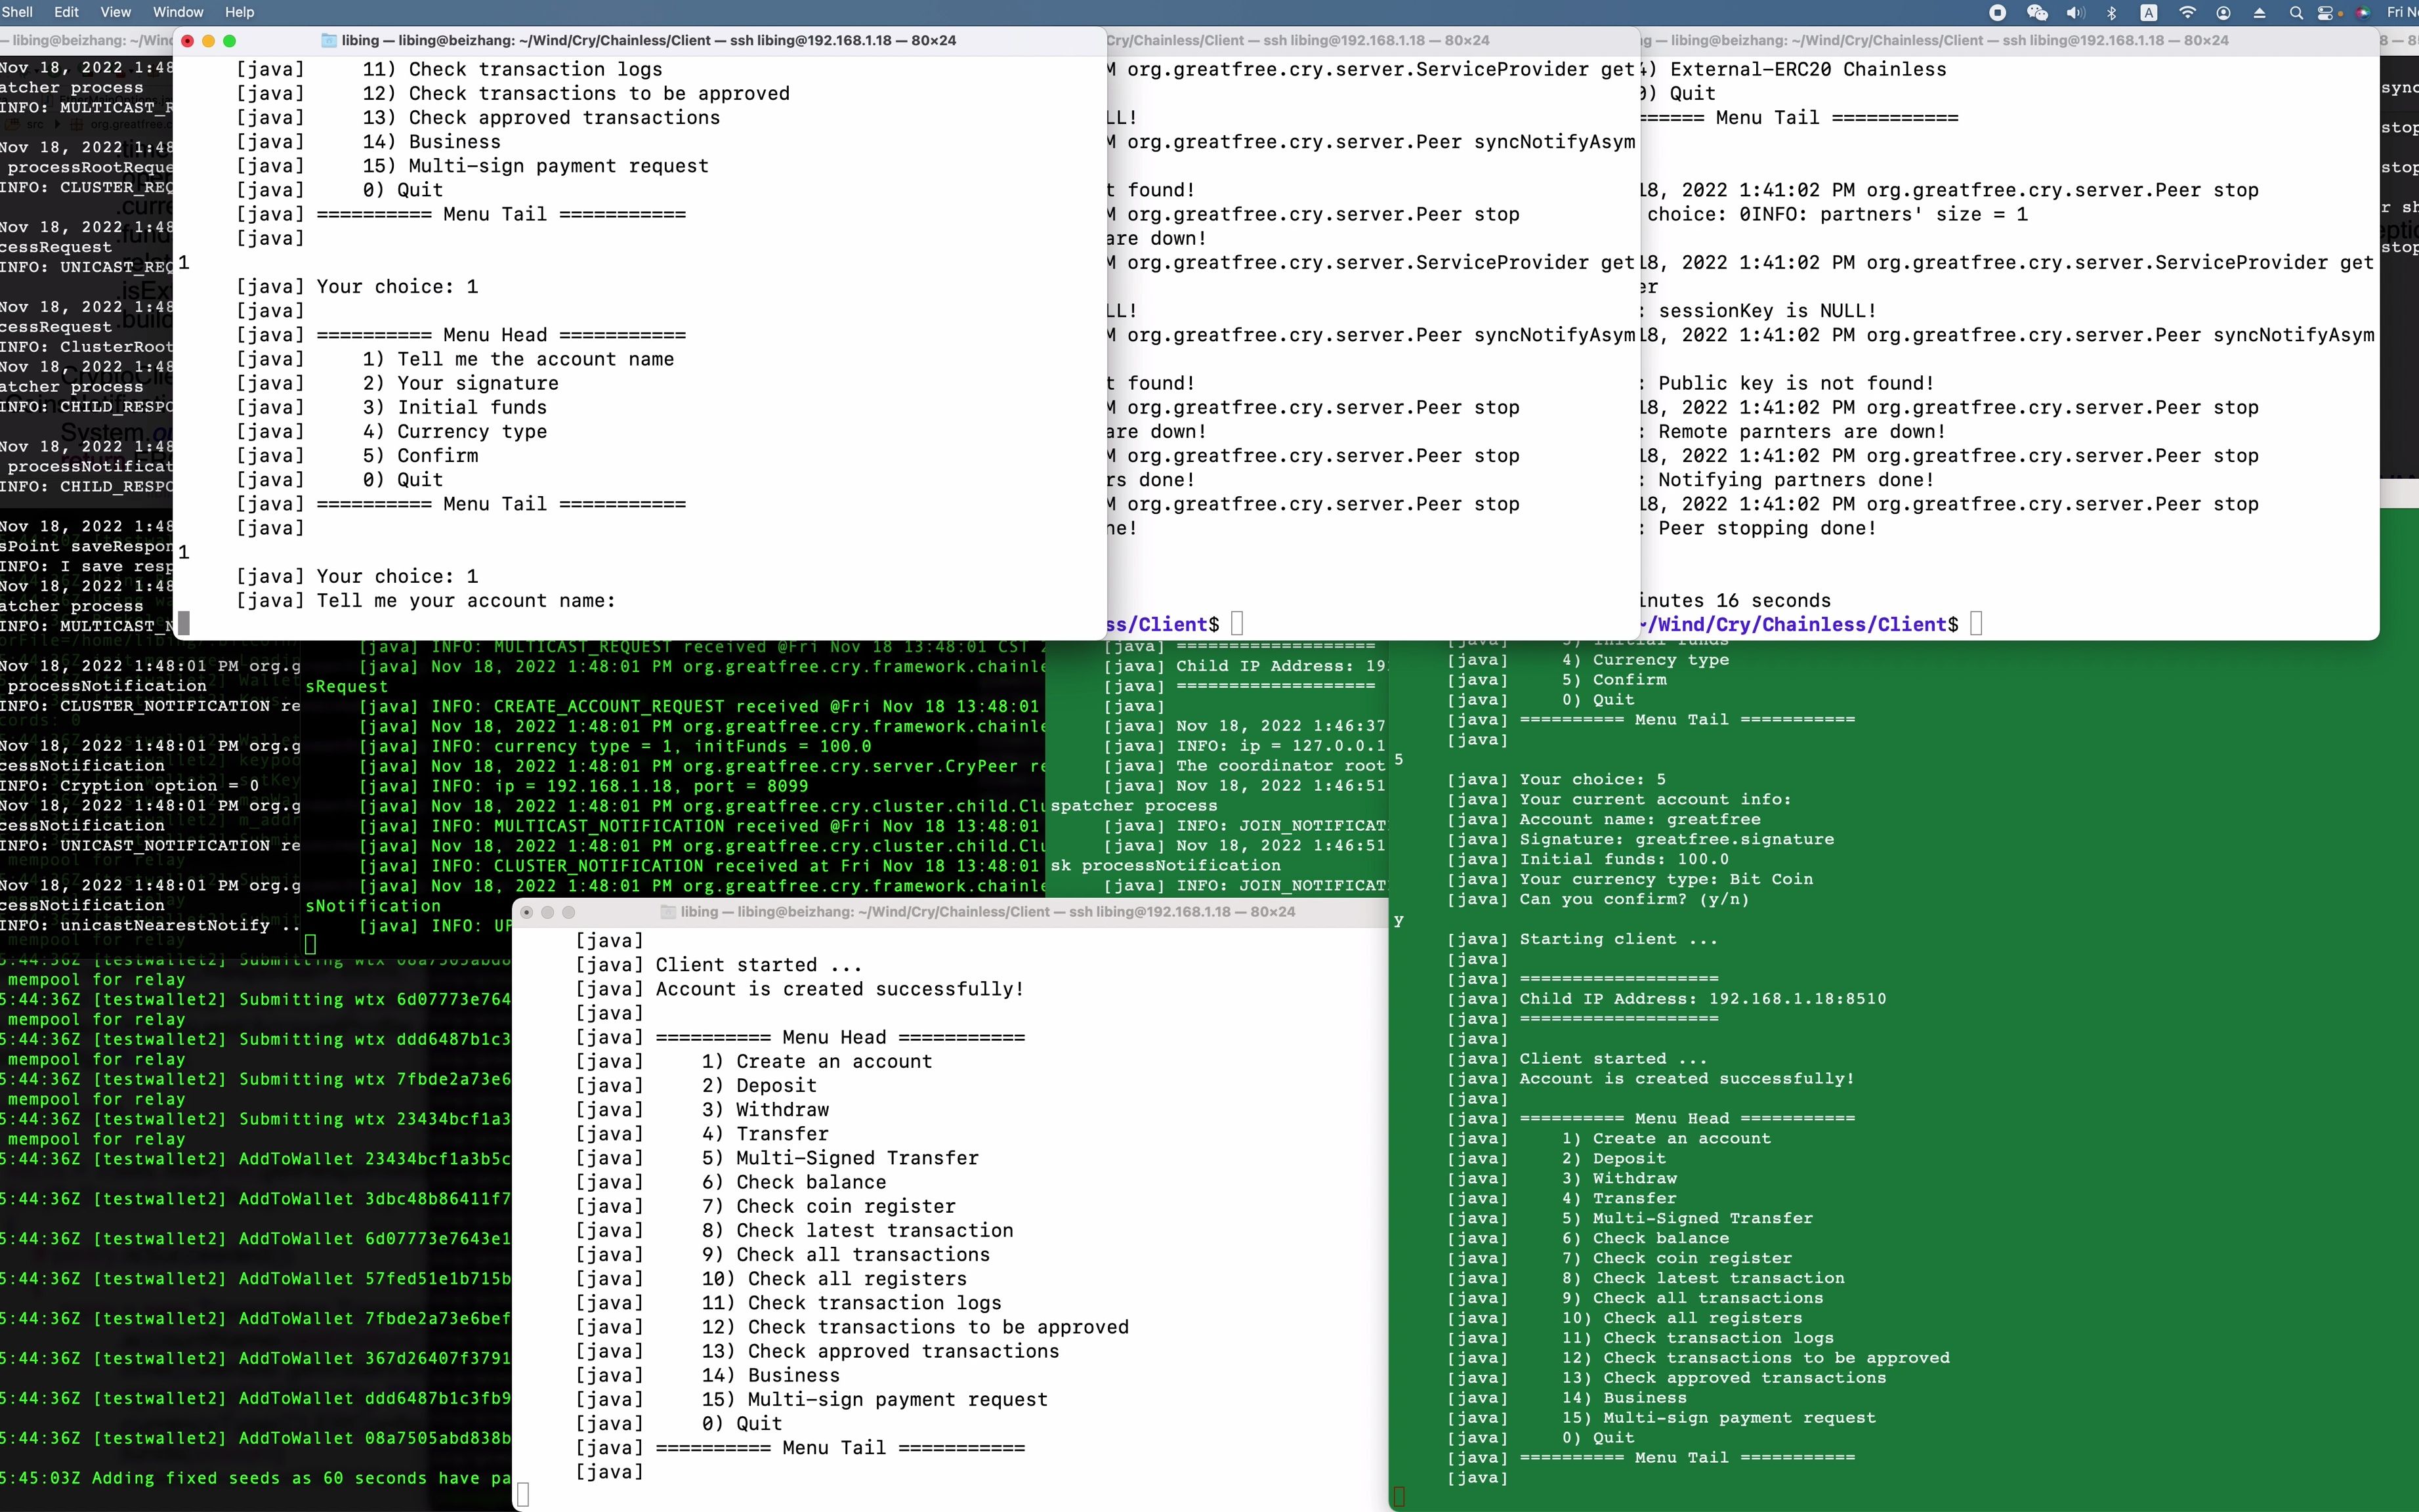
Task: Open Spotlight search
Action: tap(2296, 12)
